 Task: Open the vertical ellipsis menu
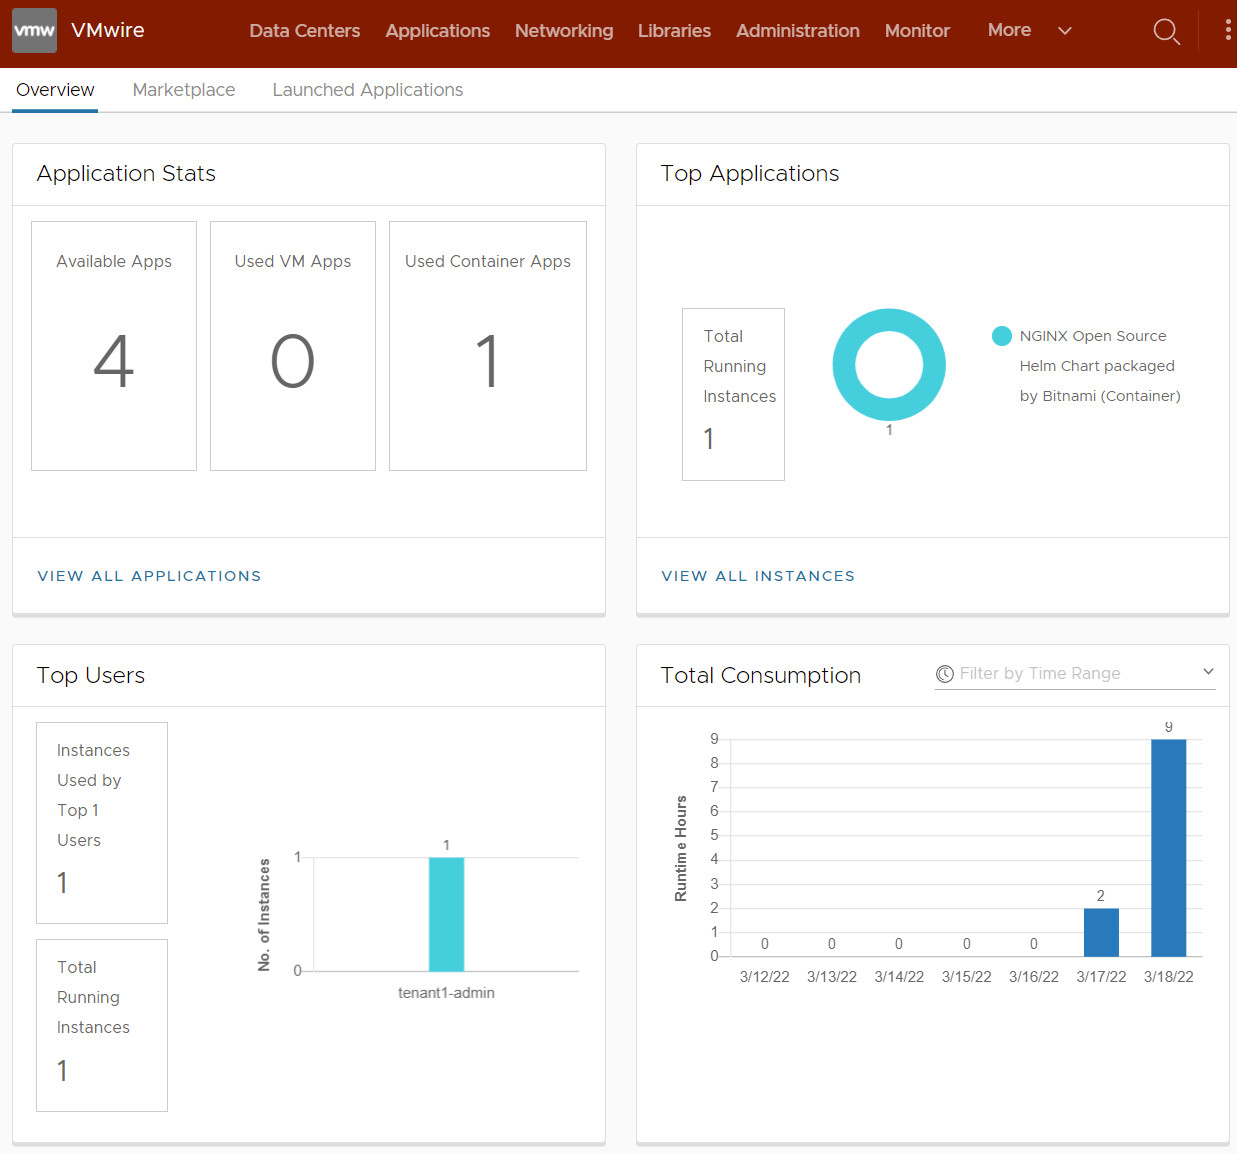click(x=1227, y=31)
